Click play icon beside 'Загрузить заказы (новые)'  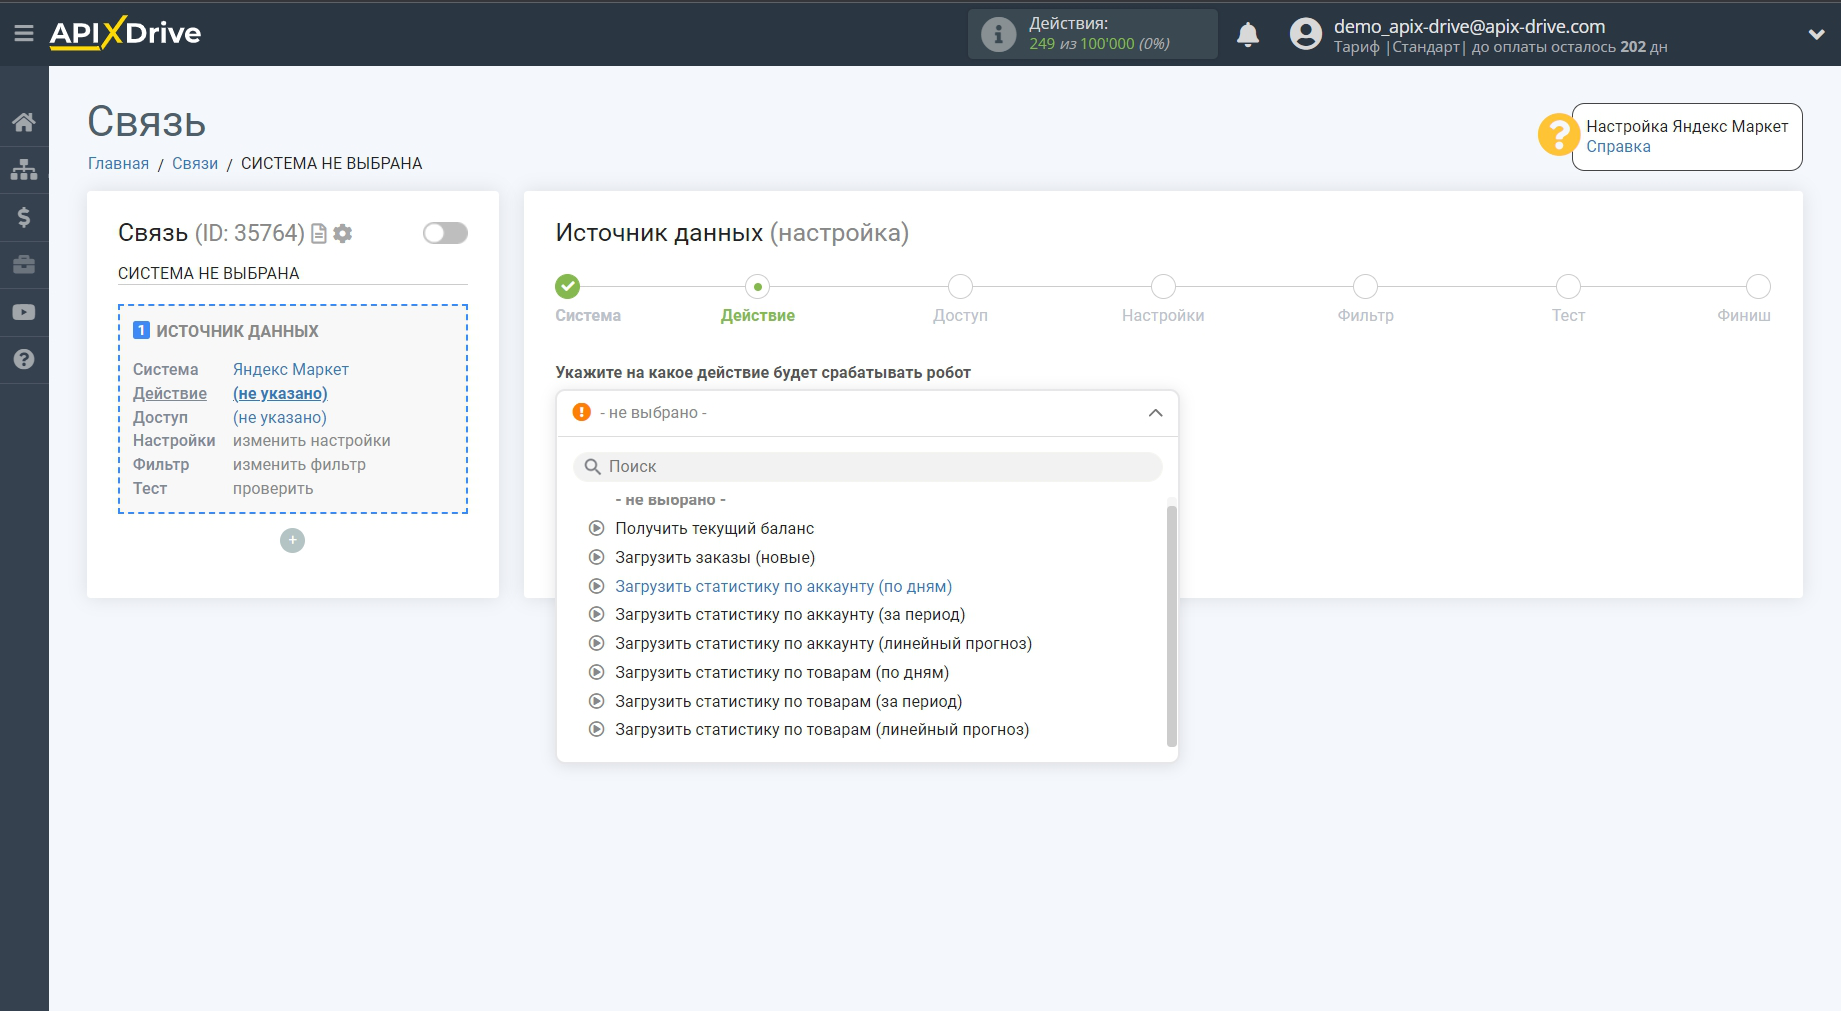pyautogui.click(x=596, y=557)
